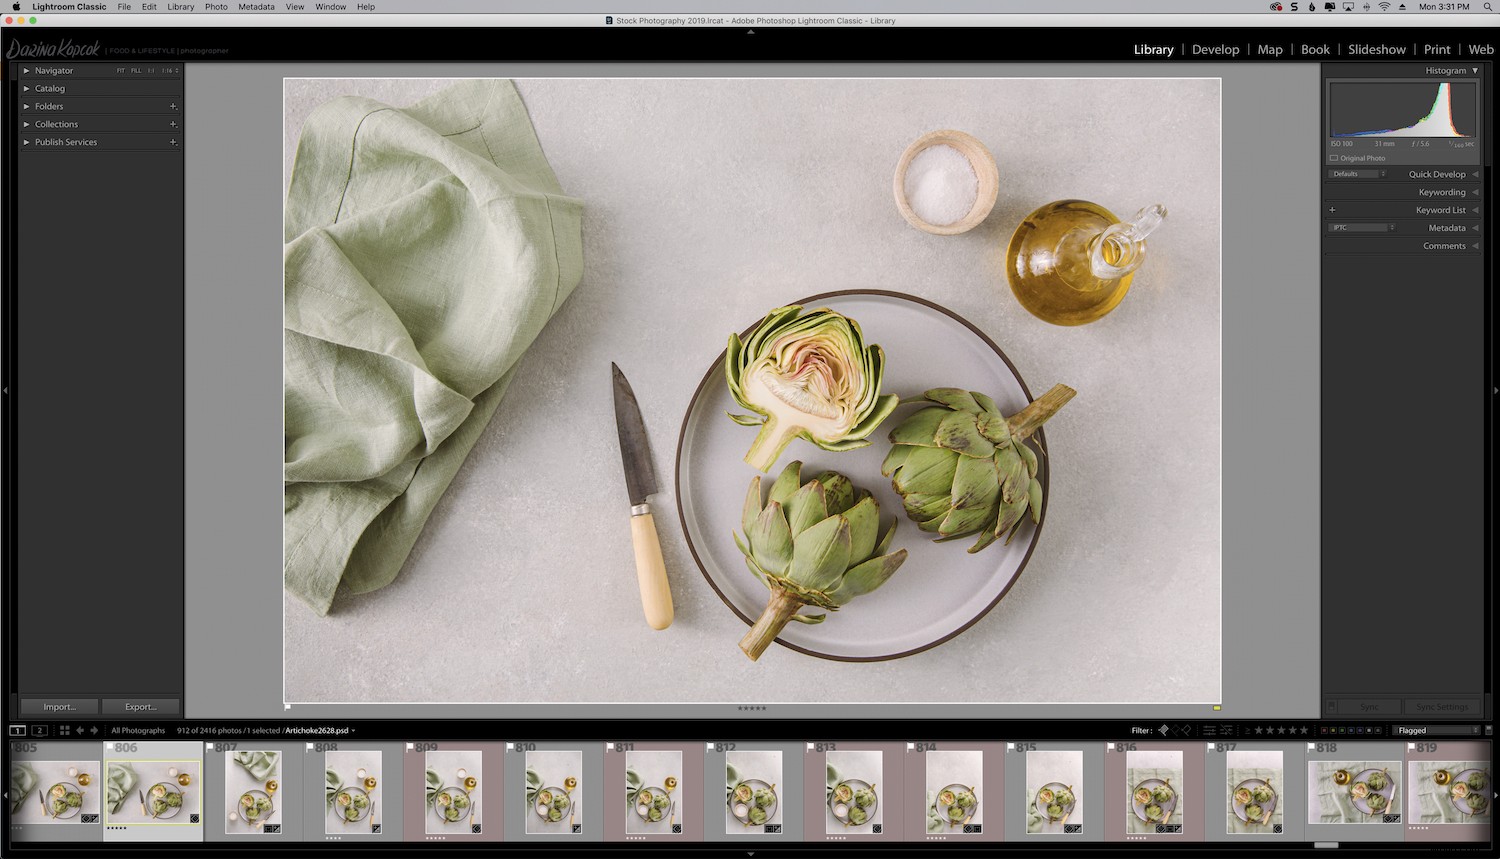
Task: Switch to the Develop module
Action: click(x=1215, y=49)
